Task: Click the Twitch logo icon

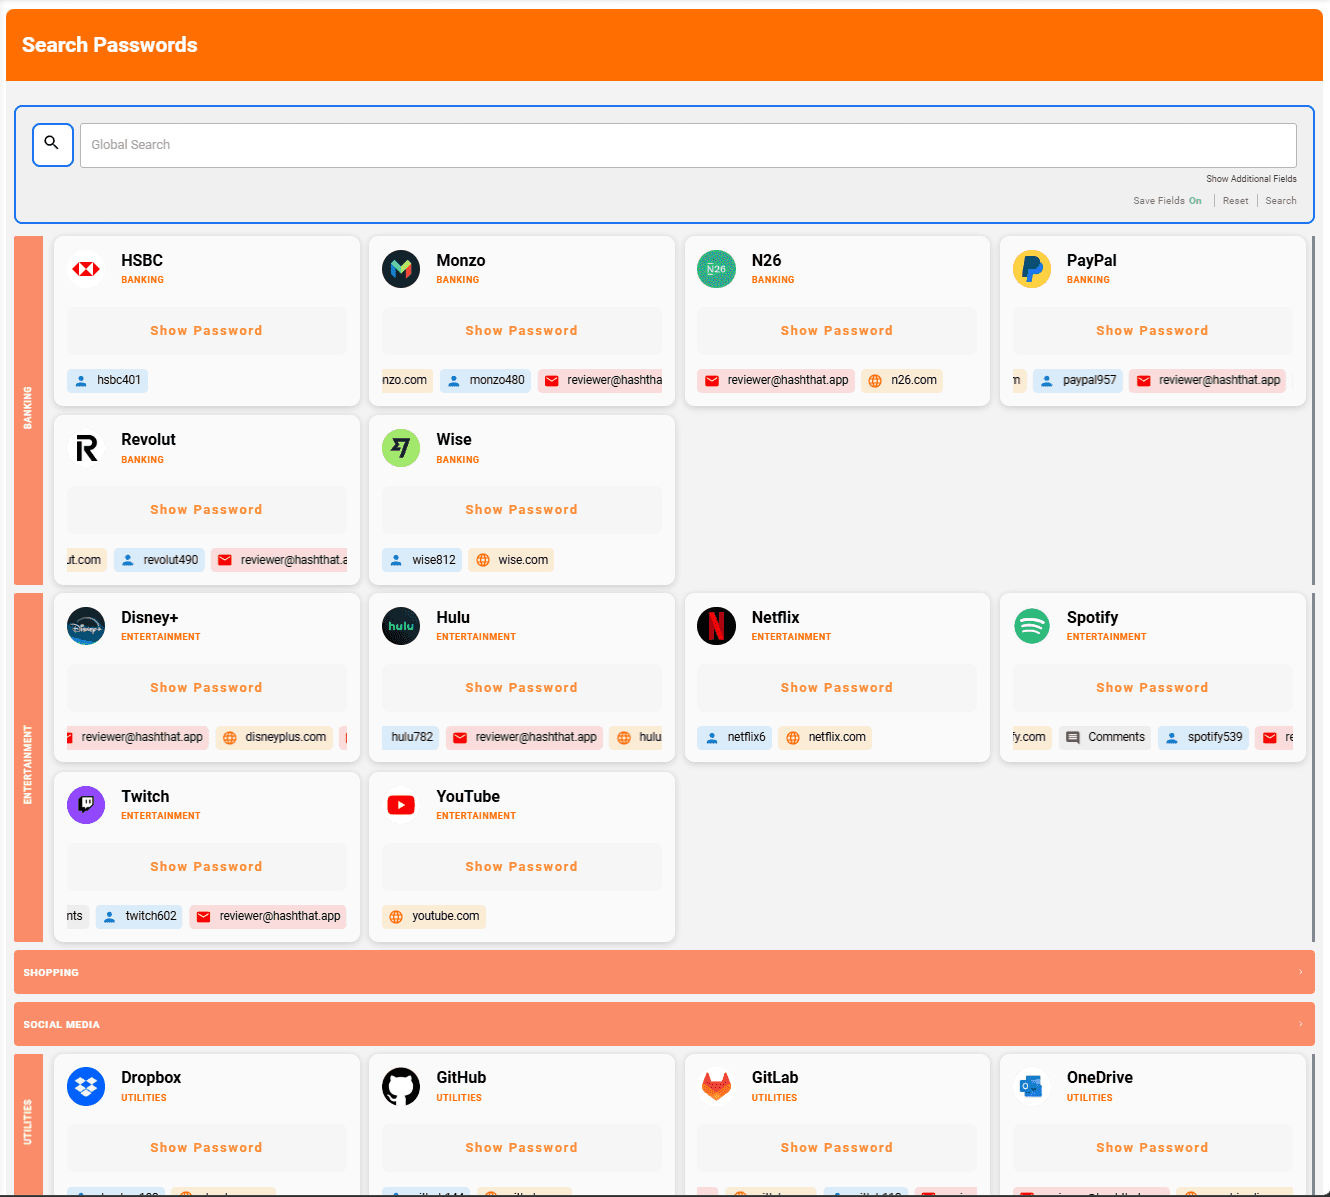Action: [86, 805]
